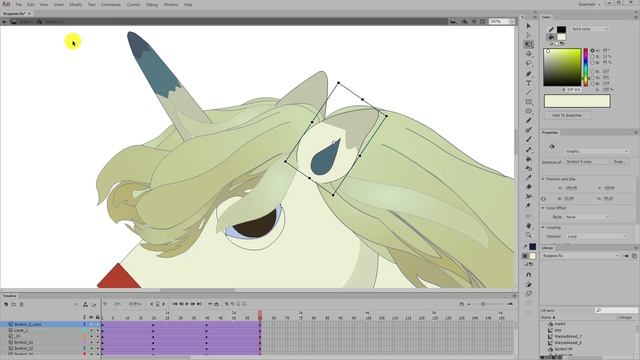This screenshot has width=640, height=360.
Task: Open the File menu
Action: pos(19,4)
